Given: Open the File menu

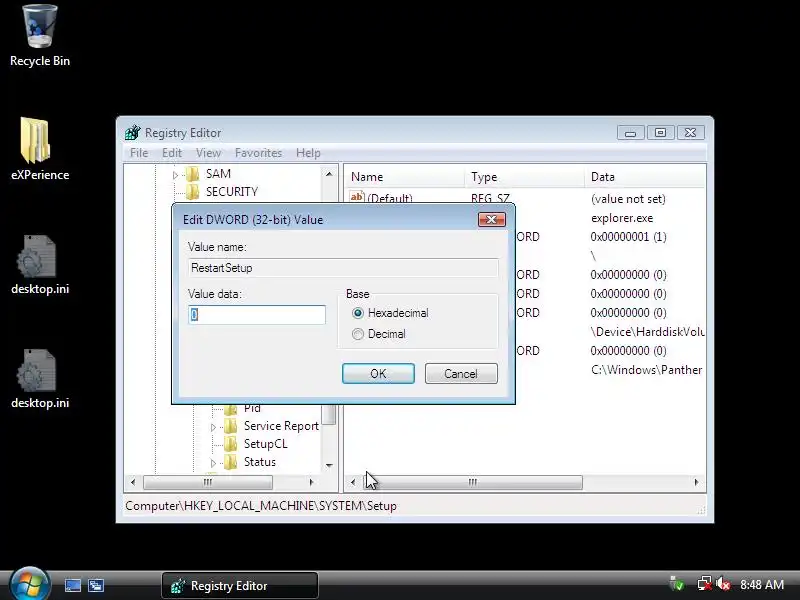Looking at the screenshot, I should tap(139, 153).
